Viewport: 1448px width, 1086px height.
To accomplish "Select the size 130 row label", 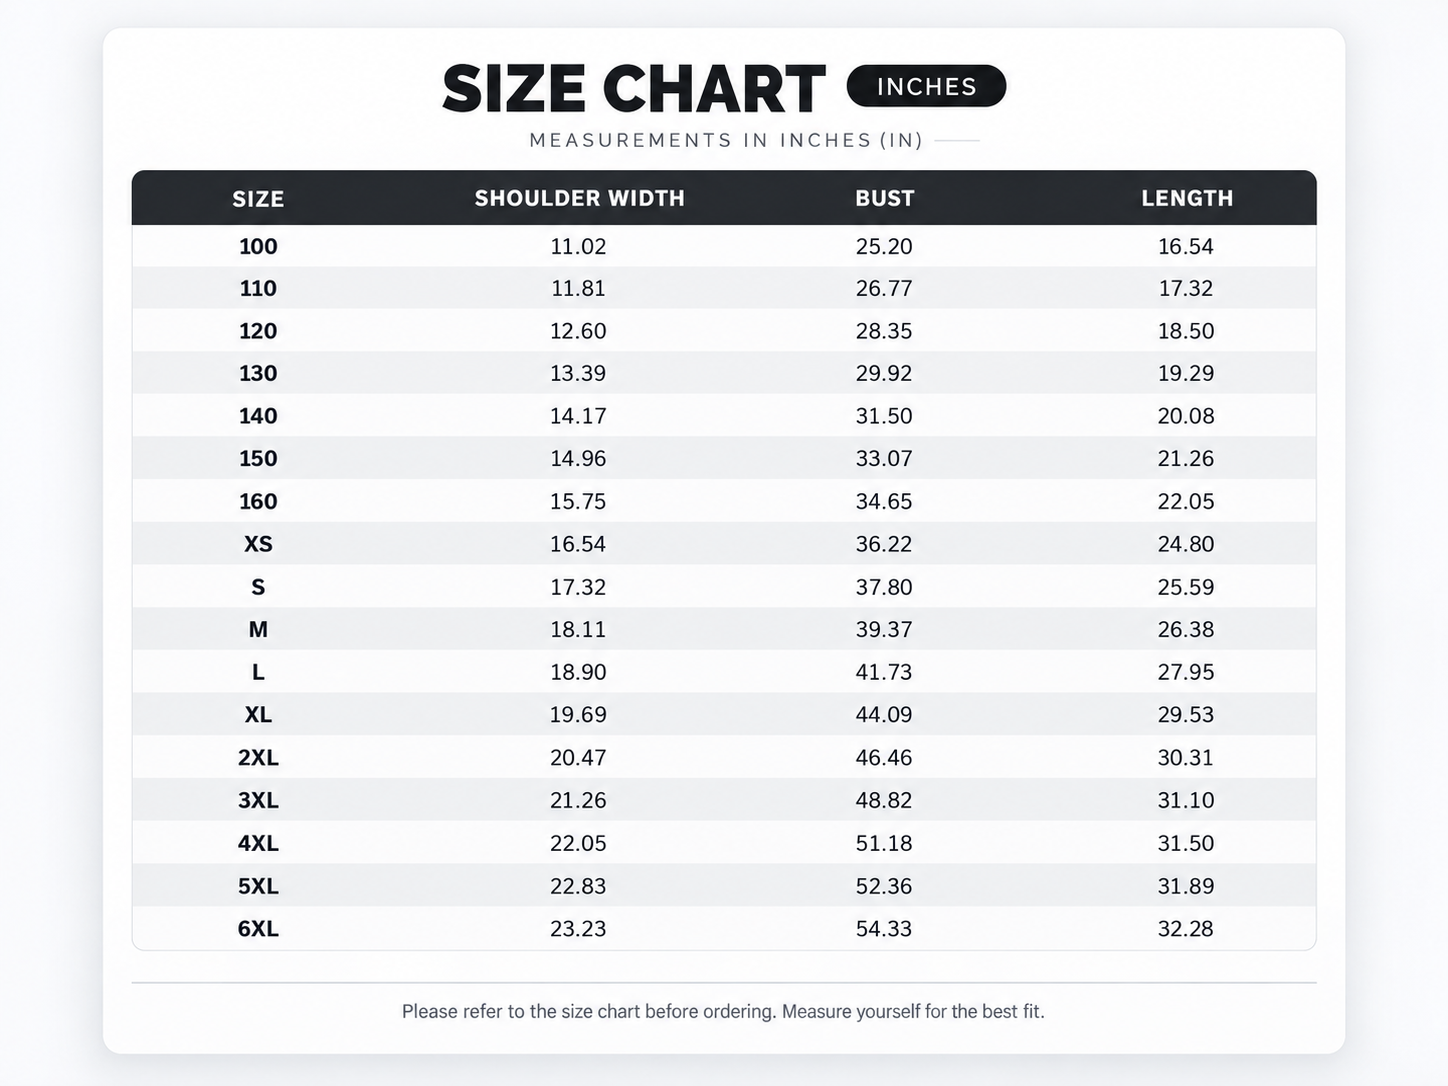I will coord(258,373).
